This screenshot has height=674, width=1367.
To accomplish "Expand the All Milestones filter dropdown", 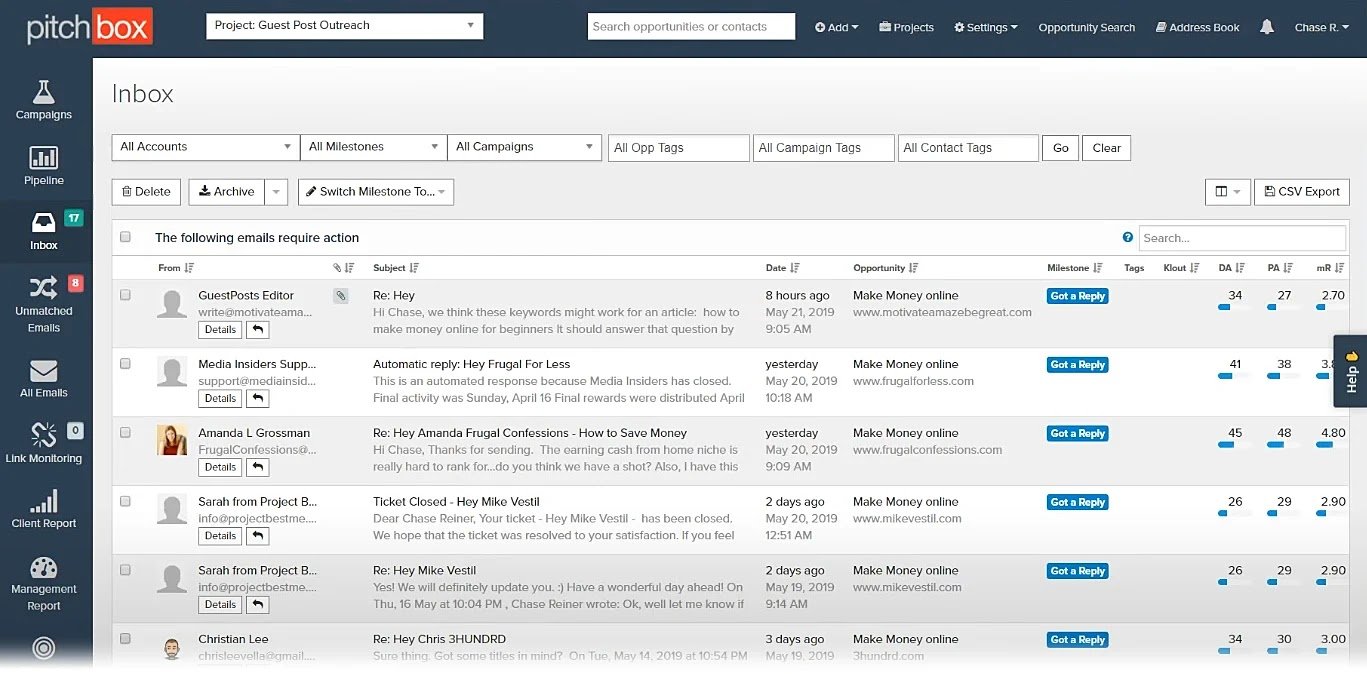I will pos(373,147).
